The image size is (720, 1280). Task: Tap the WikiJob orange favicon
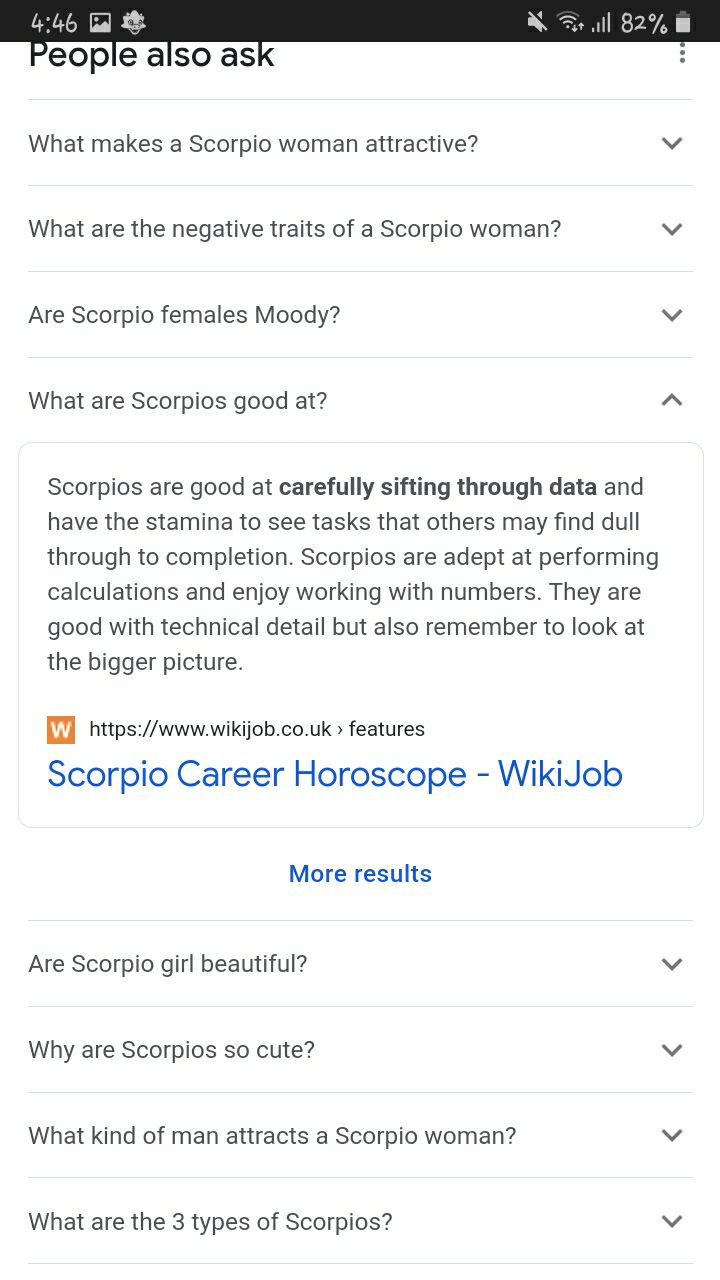[61, 729]
